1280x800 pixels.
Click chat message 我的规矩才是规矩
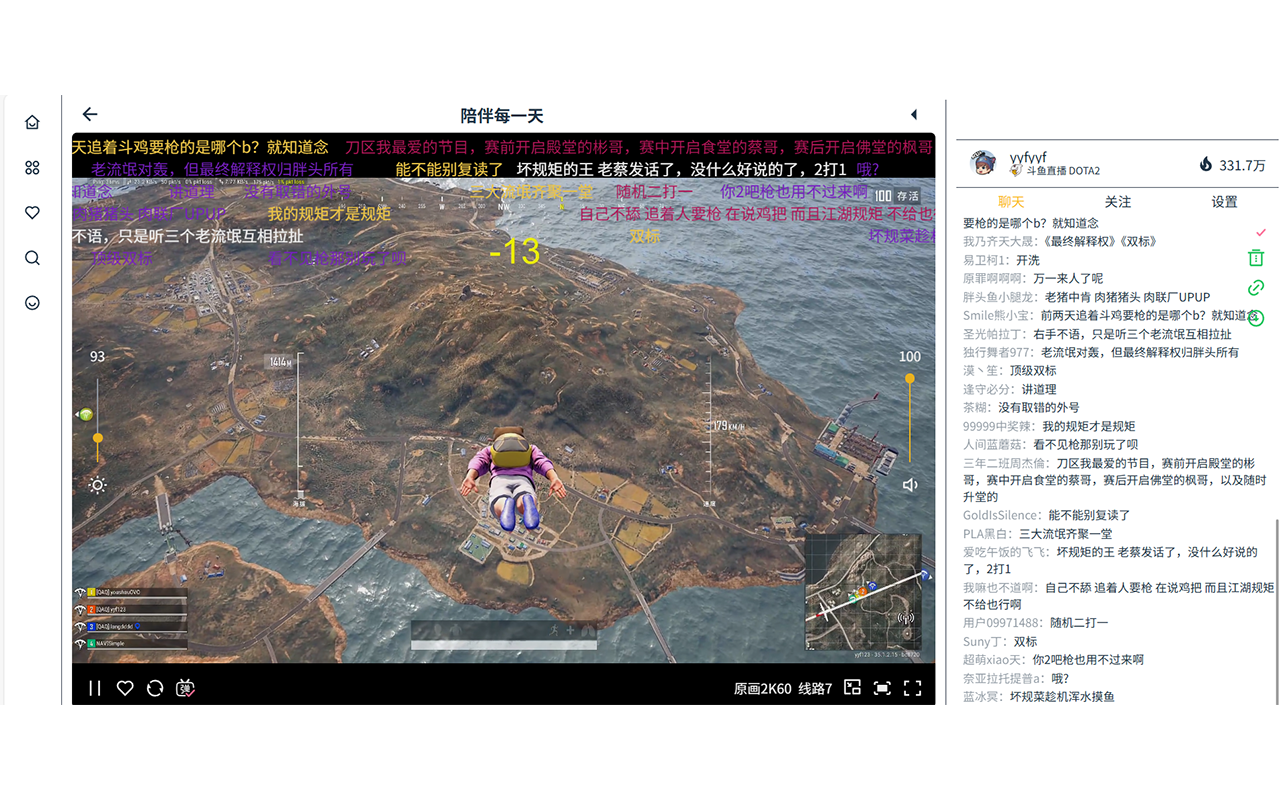1088,426
